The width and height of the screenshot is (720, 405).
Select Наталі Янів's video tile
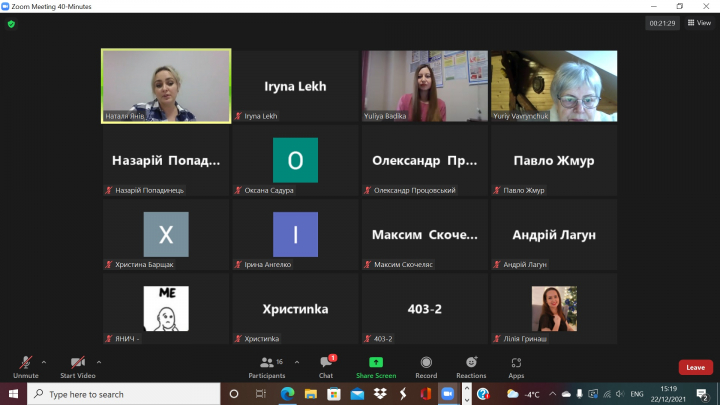166,86
